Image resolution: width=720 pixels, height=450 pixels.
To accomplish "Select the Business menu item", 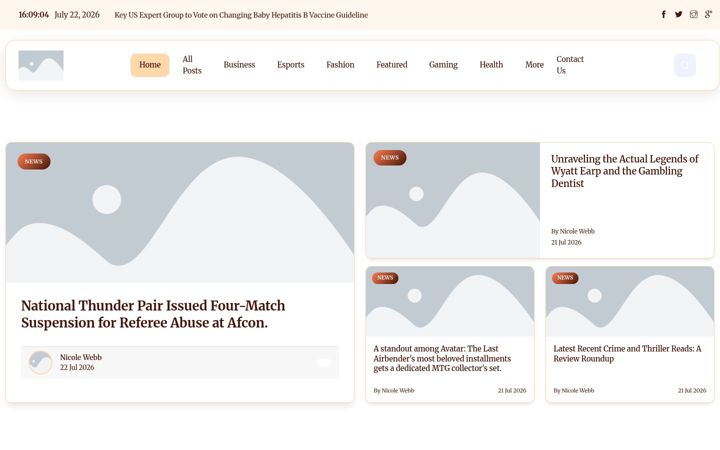I will point(239,65).
